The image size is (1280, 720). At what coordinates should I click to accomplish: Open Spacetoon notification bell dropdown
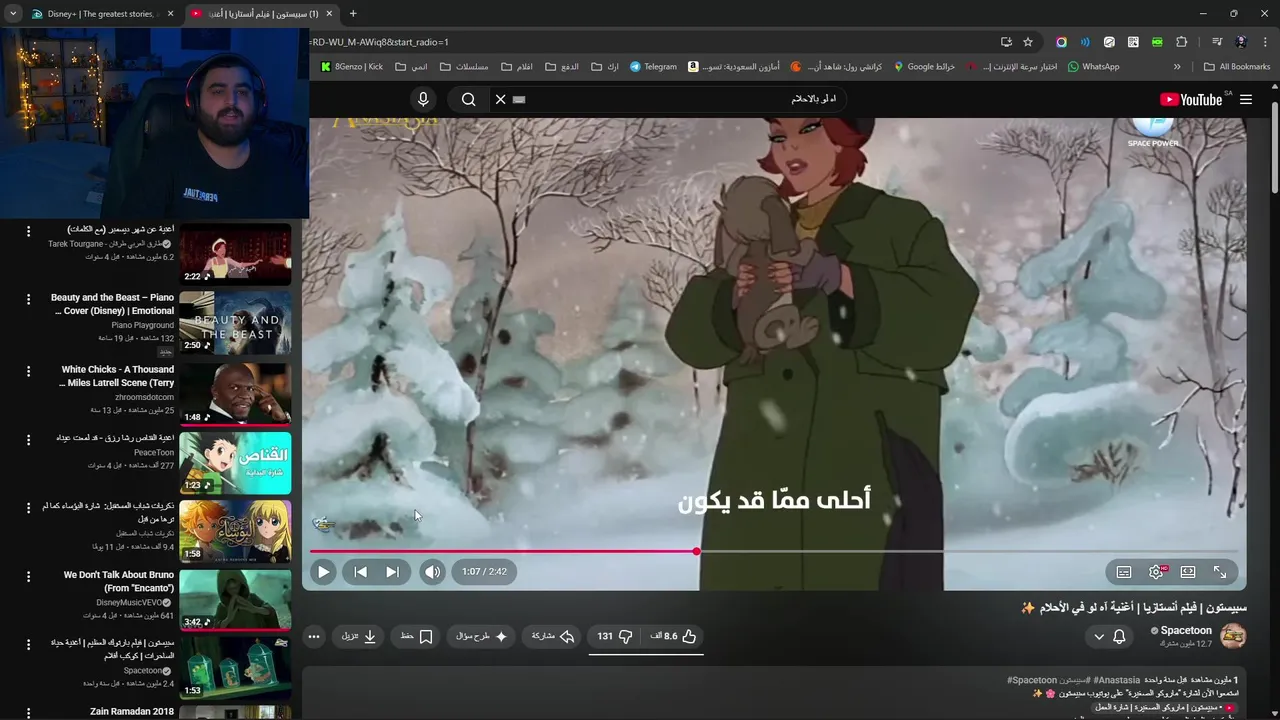1109,636
